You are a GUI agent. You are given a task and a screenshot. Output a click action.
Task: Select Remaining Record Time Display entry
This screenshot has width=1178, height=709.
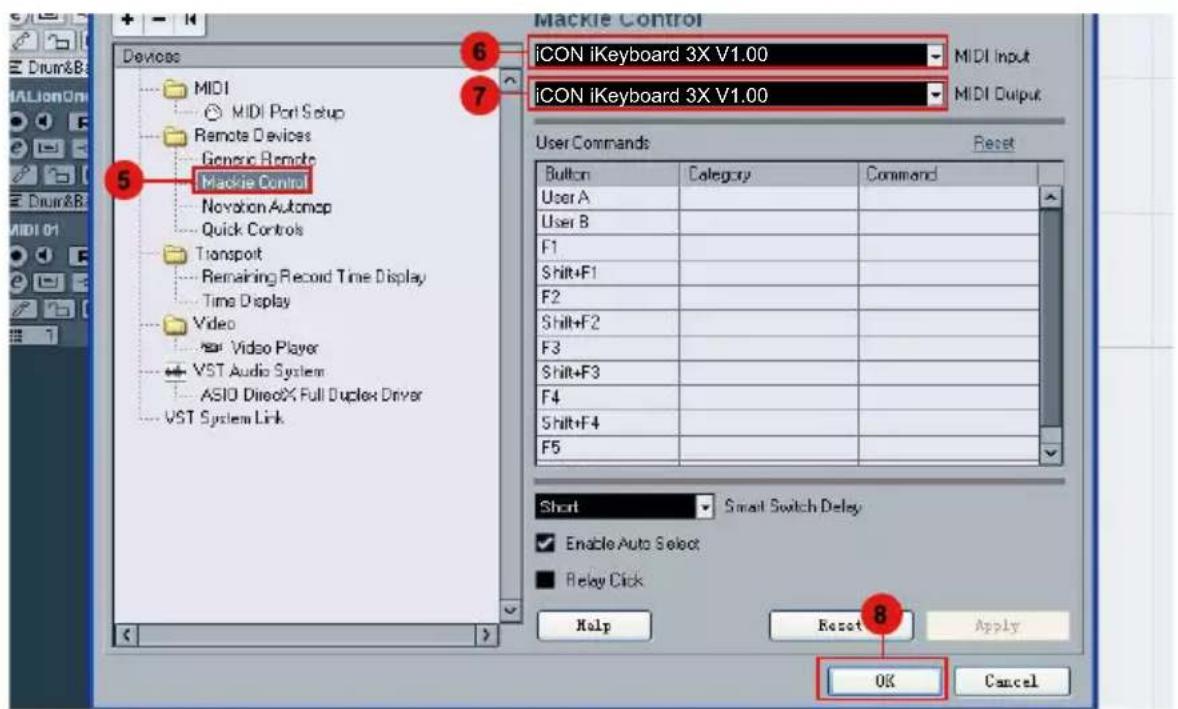[x=313, y=277]
